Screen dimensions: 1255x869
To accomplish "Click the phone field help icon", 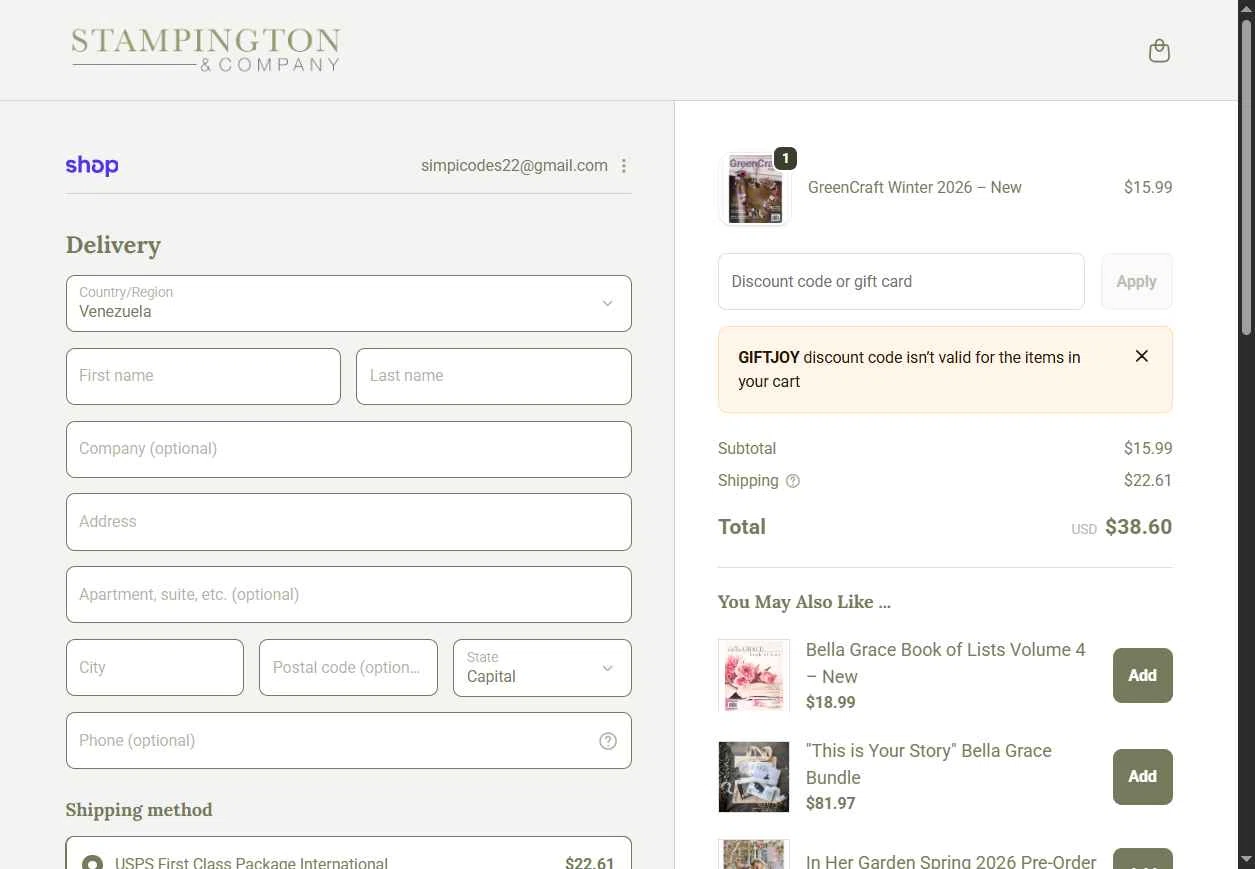I will [x=608, y=741].
